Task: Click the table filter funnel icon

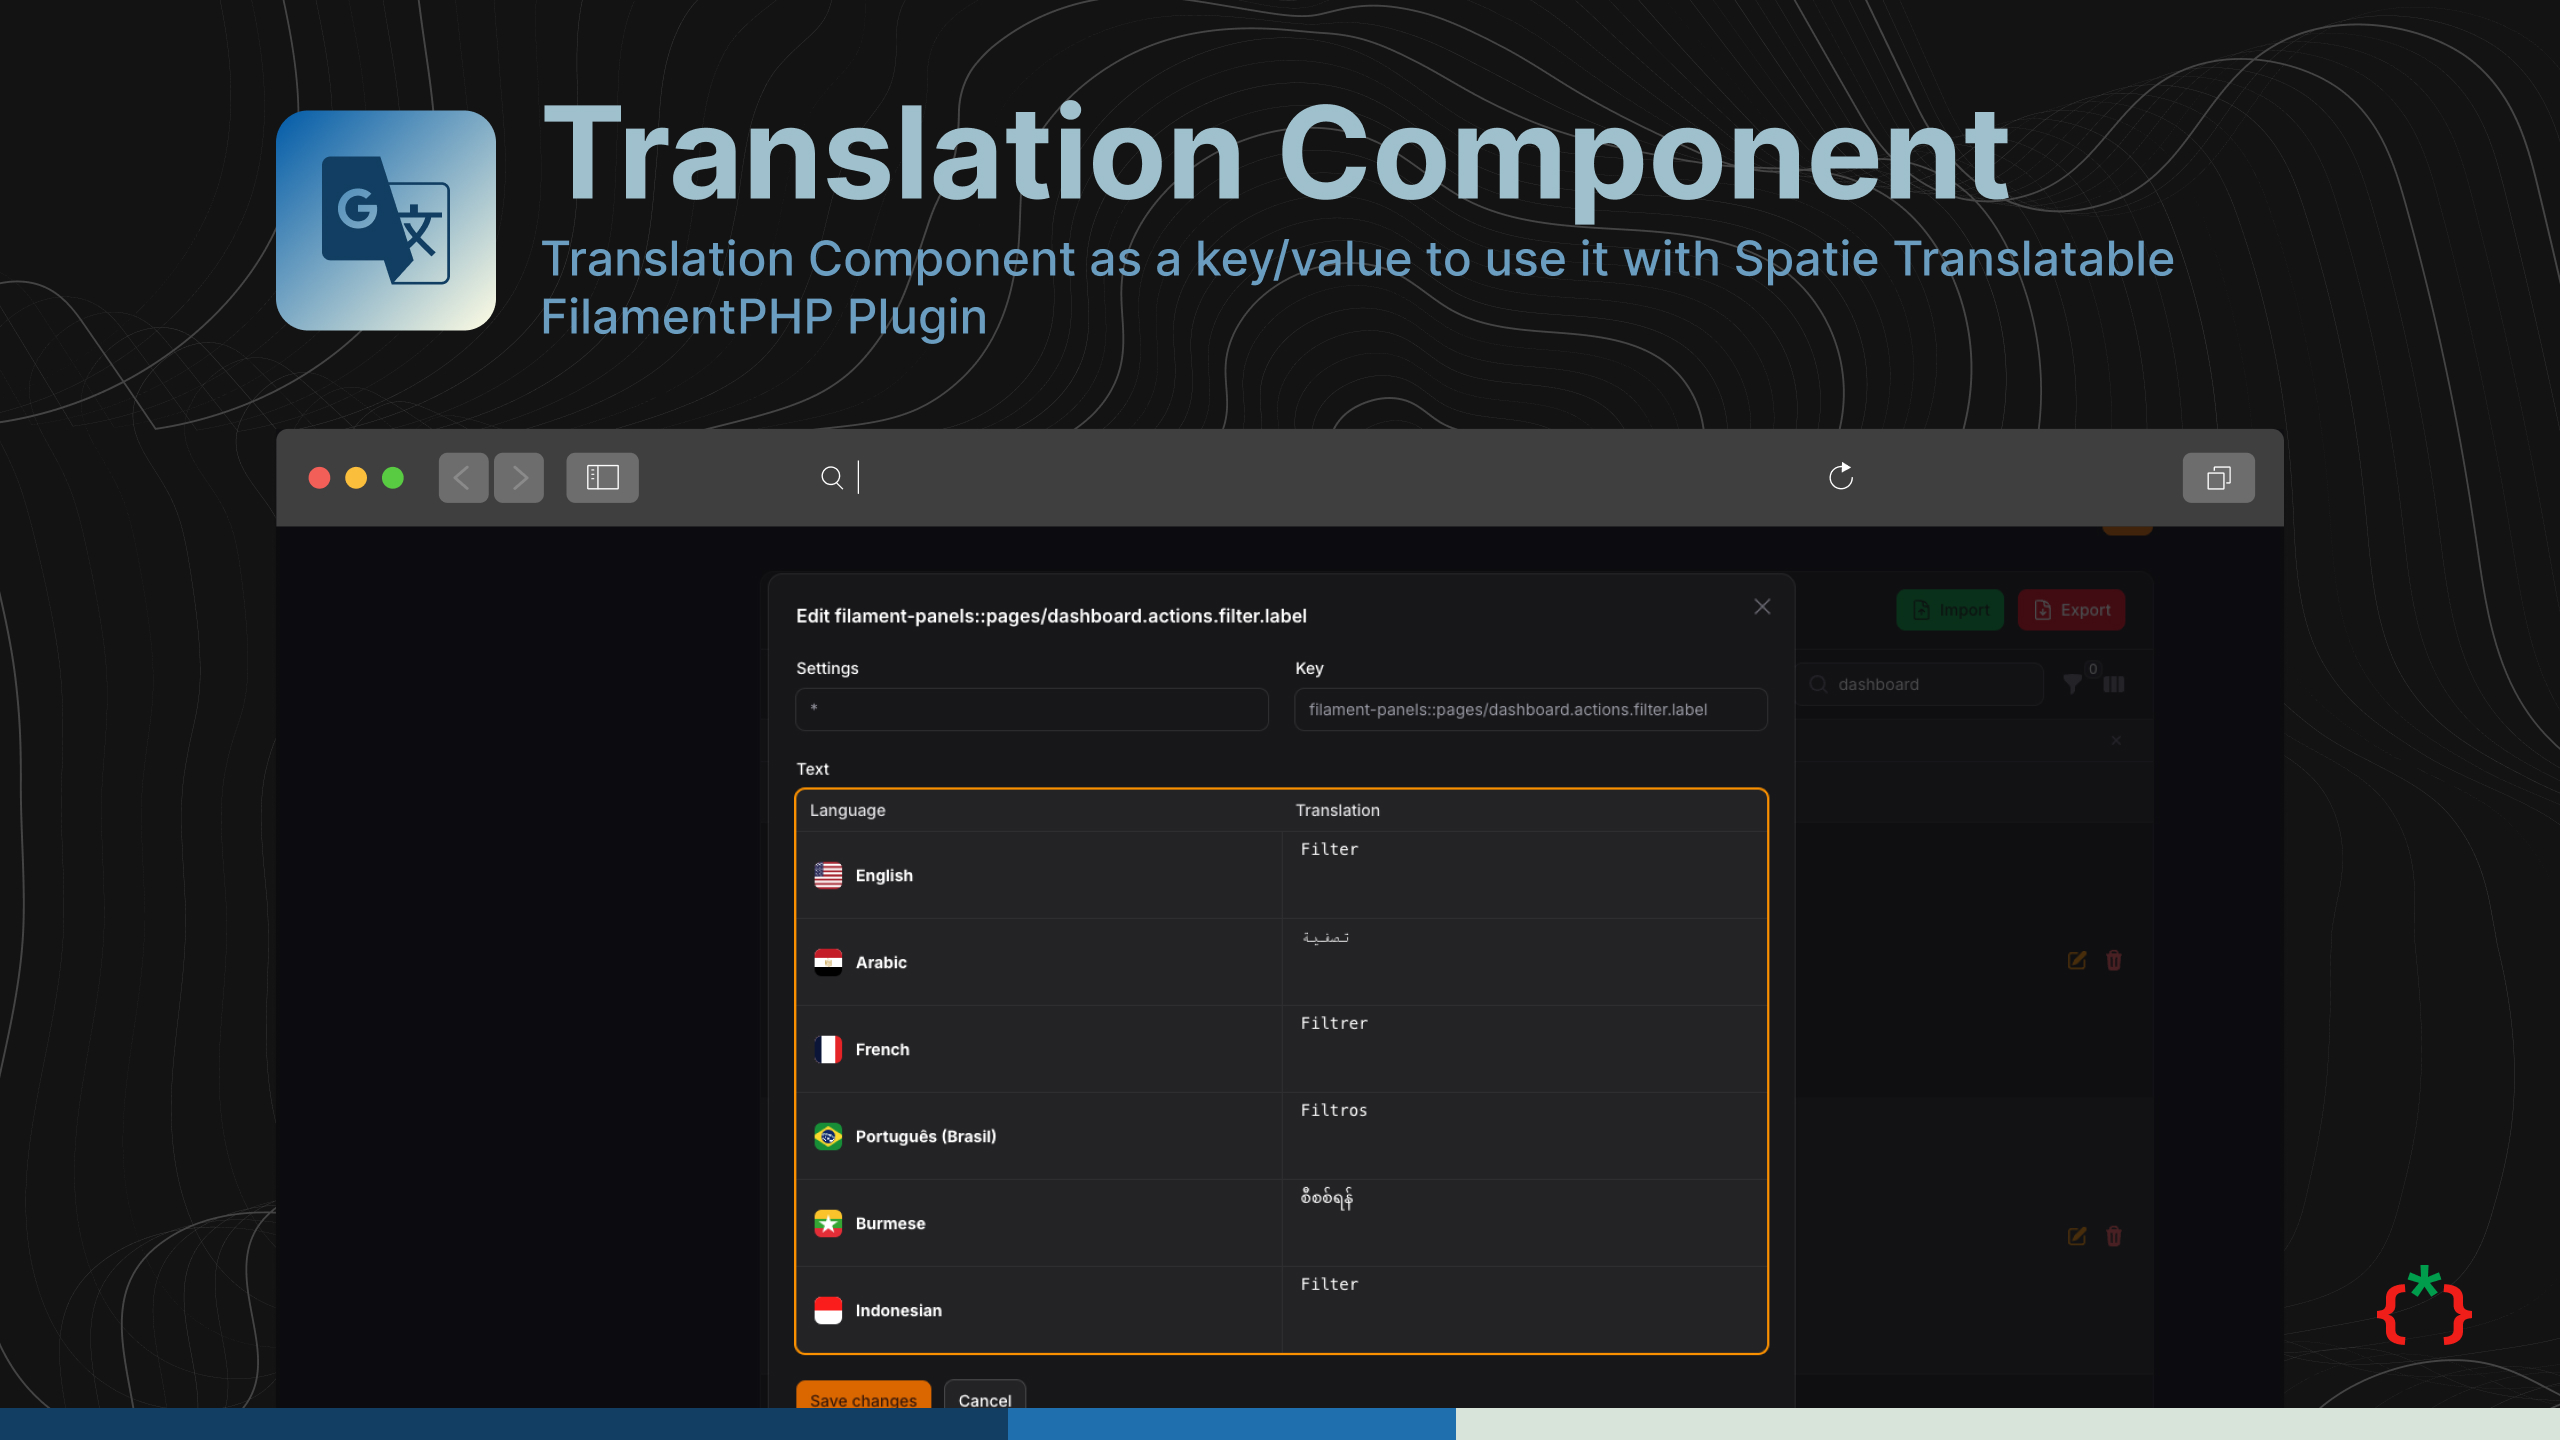Action: coord(2073,684)
